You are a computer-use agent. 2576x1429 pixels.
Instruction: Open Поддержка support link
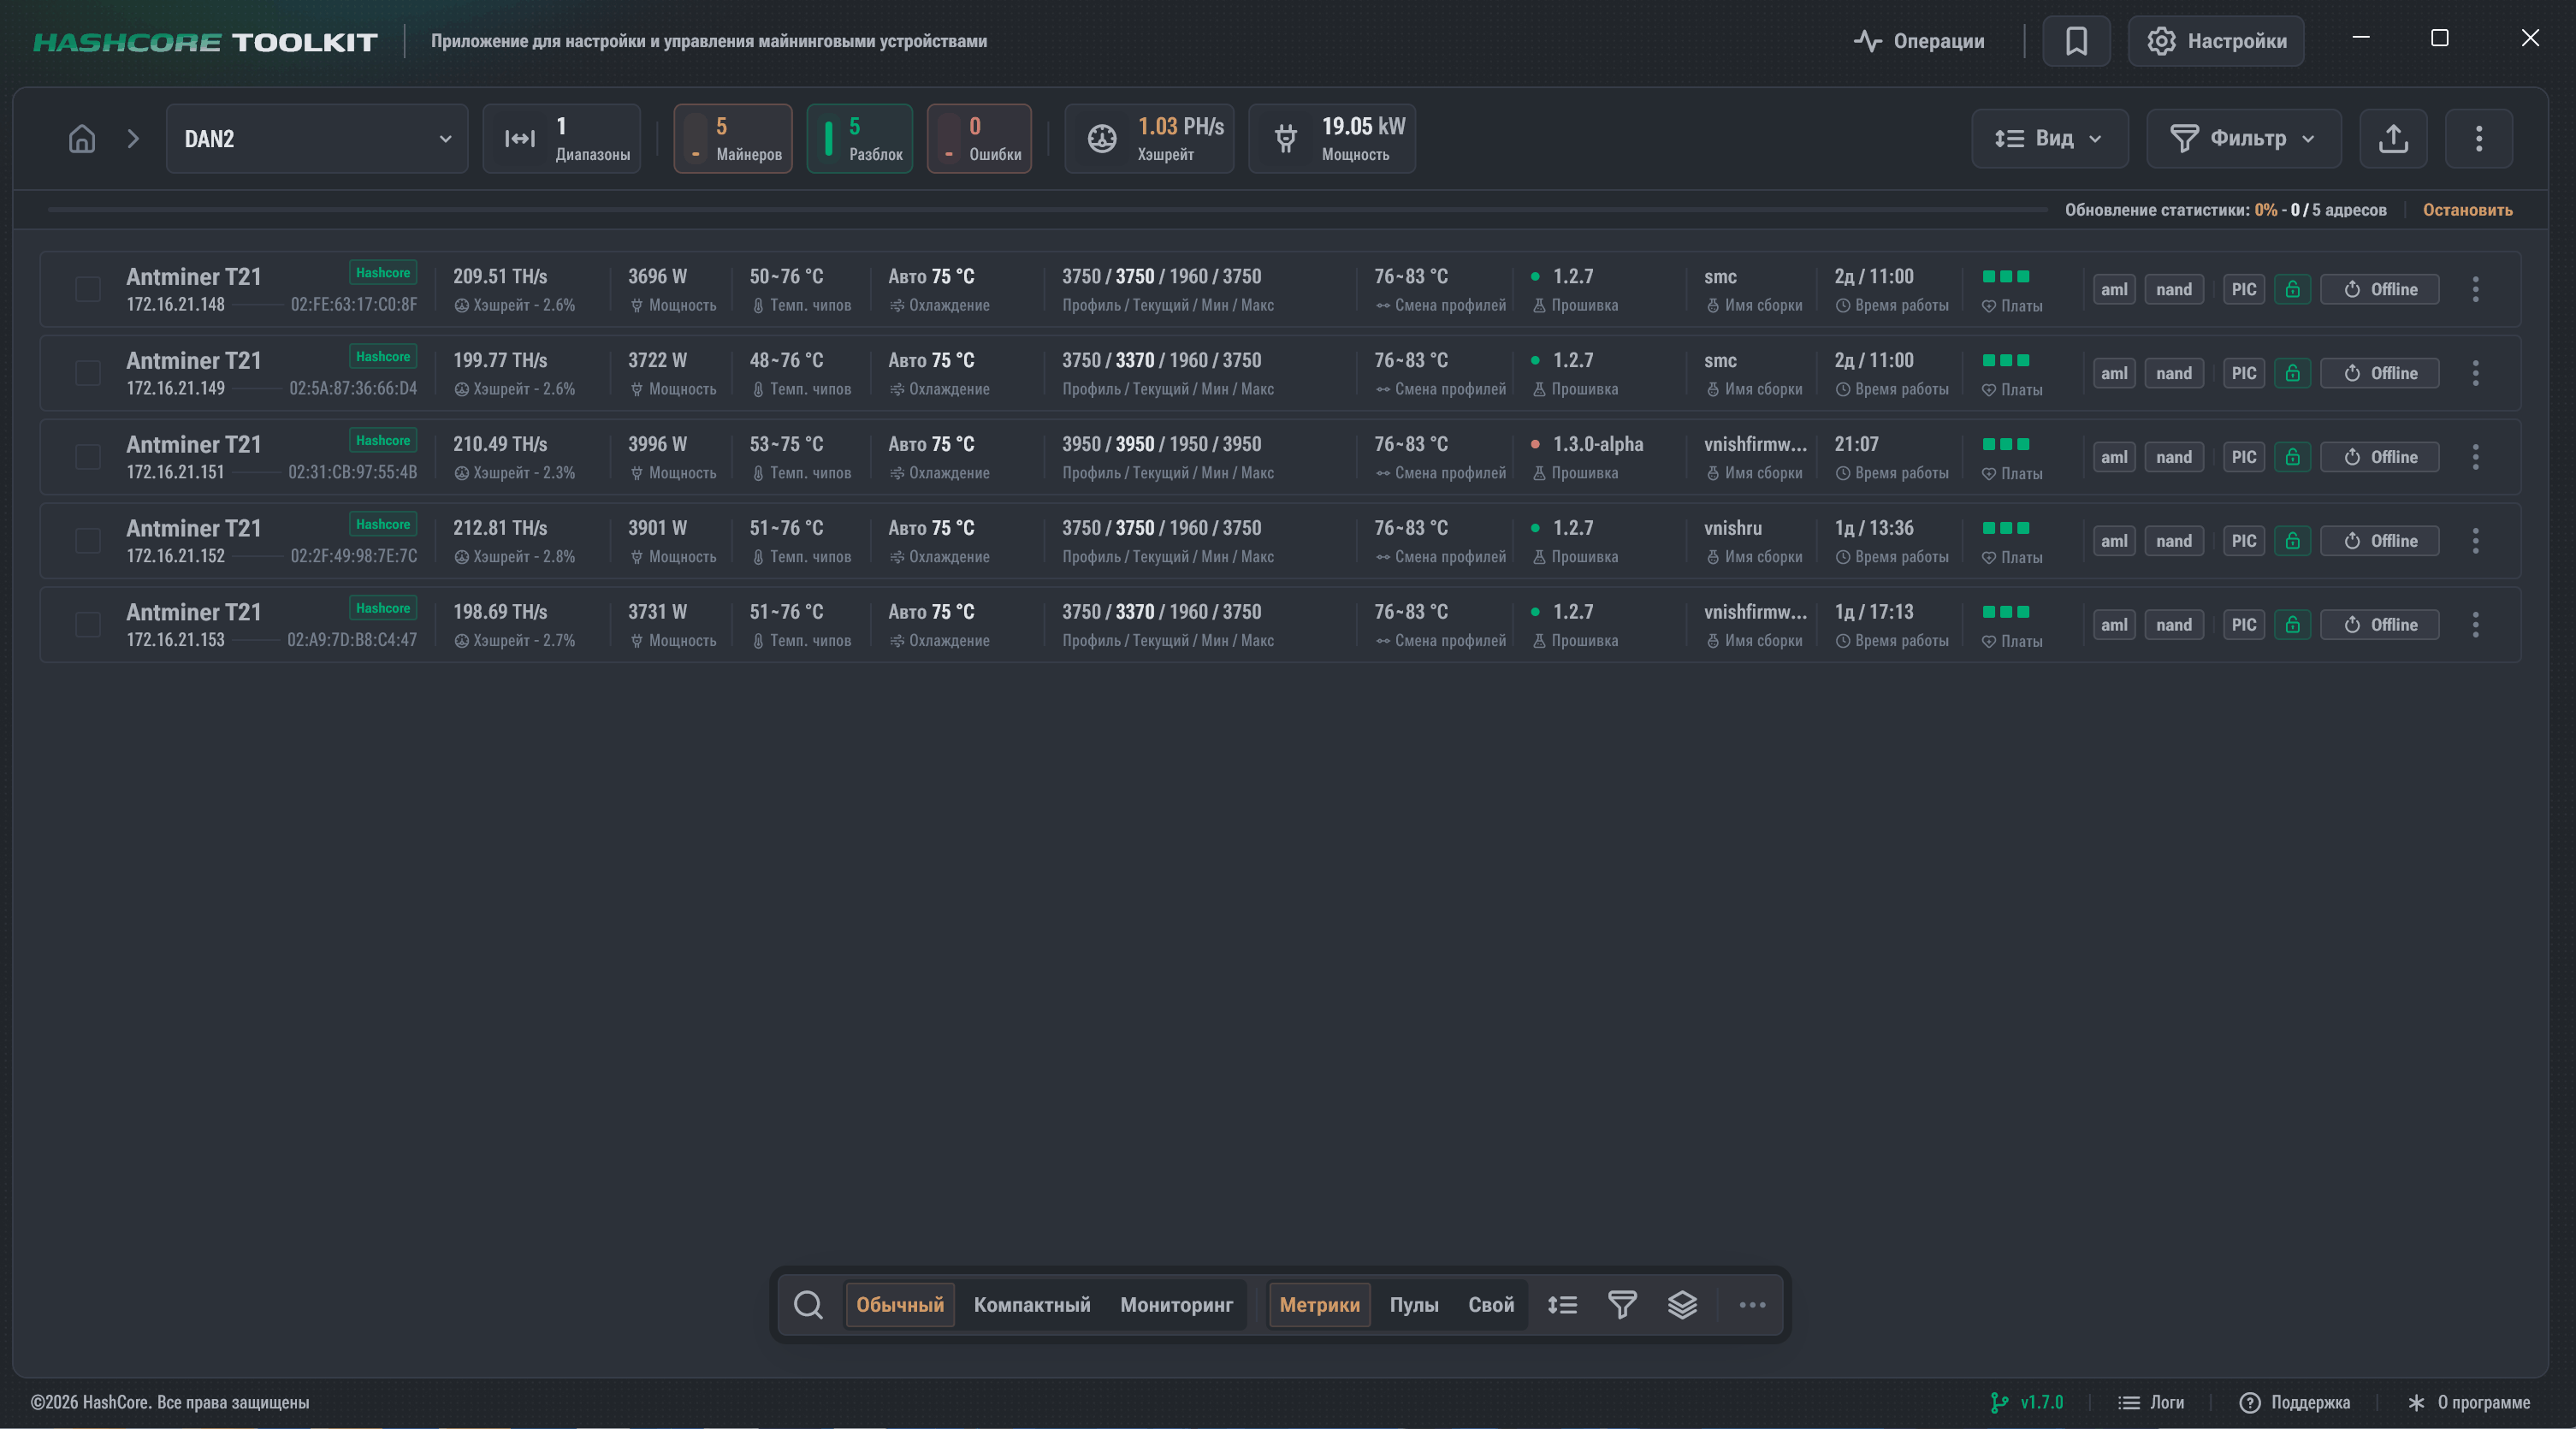[x=2295, y=1402]
